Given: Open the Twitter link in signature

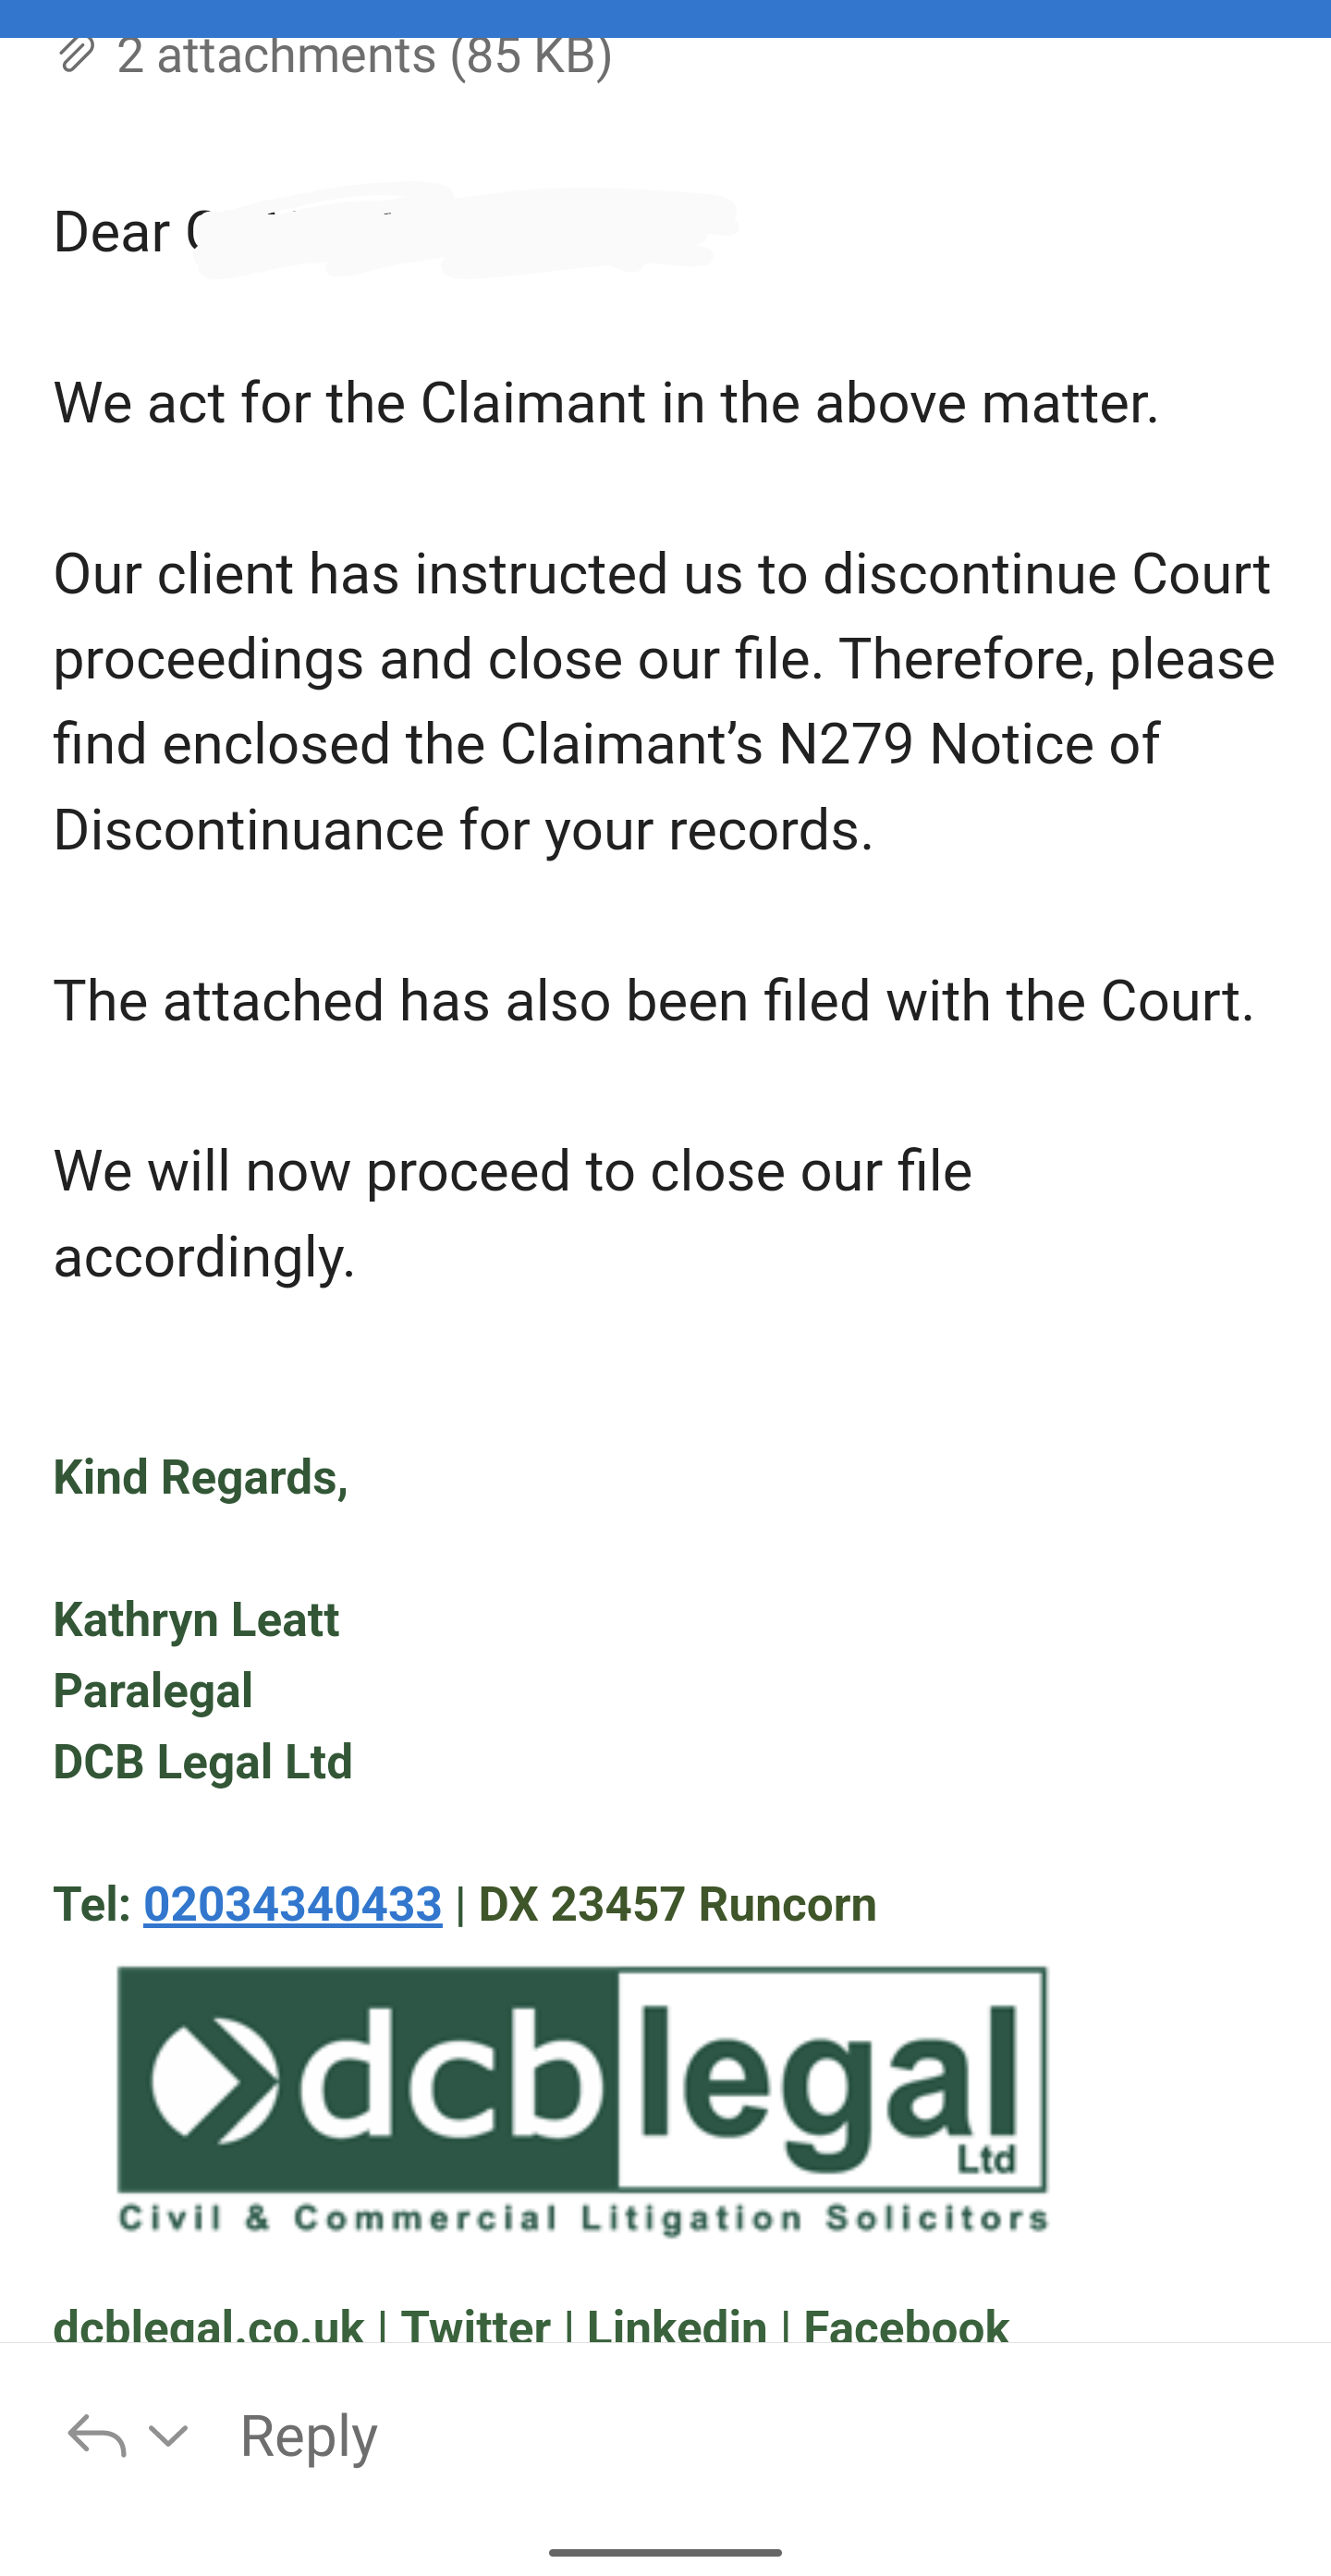Looking at the screenshot, I should click(x=475, y=2326).
